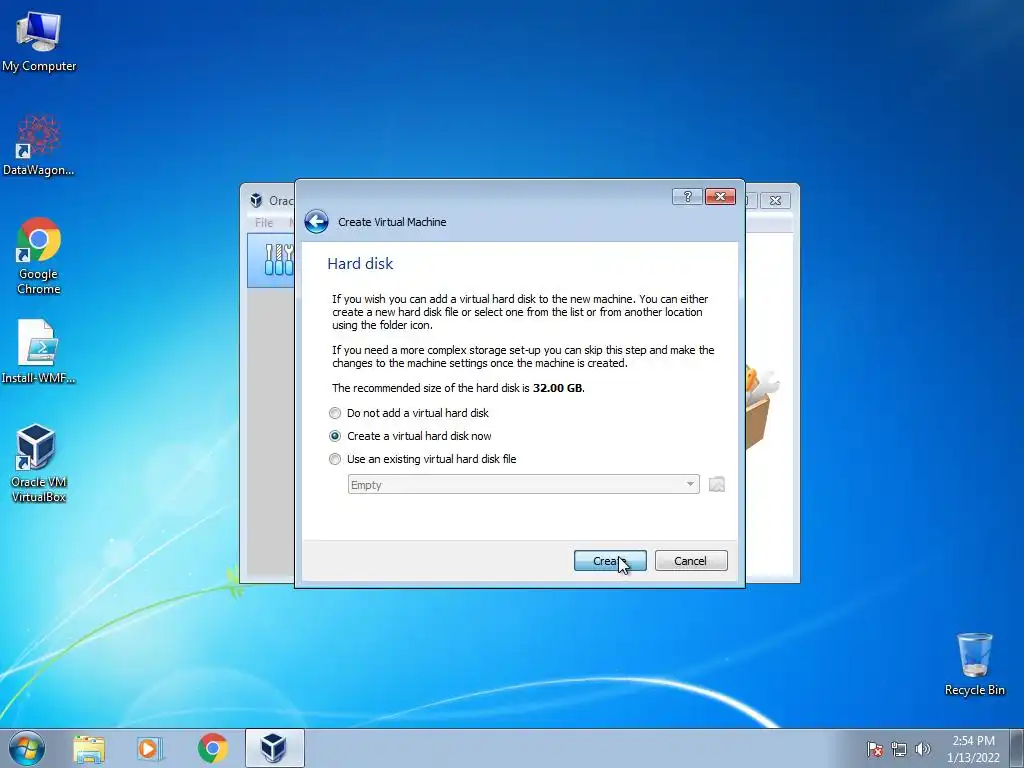Open File menu in VirtualBox Manager window

click(264, 223)
